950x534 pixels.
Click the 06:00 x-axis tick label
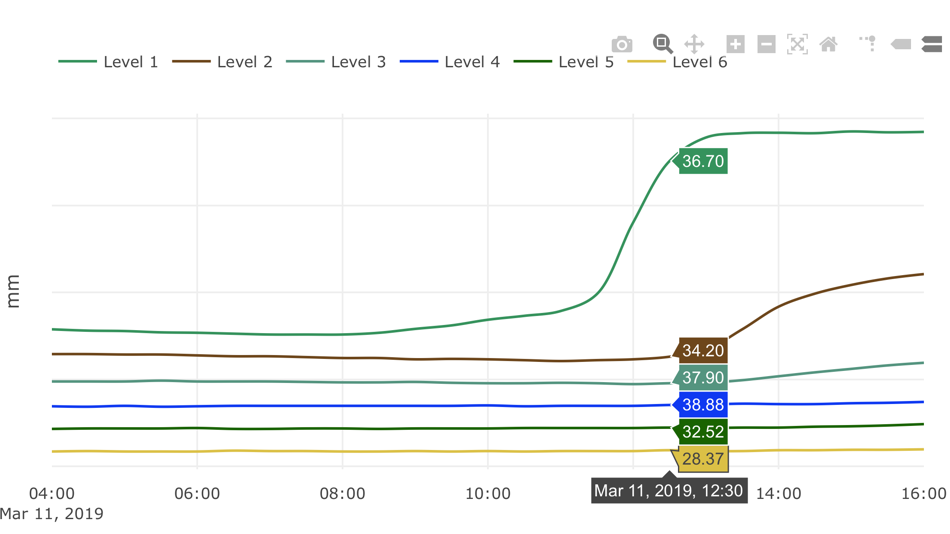pos(197,493)
